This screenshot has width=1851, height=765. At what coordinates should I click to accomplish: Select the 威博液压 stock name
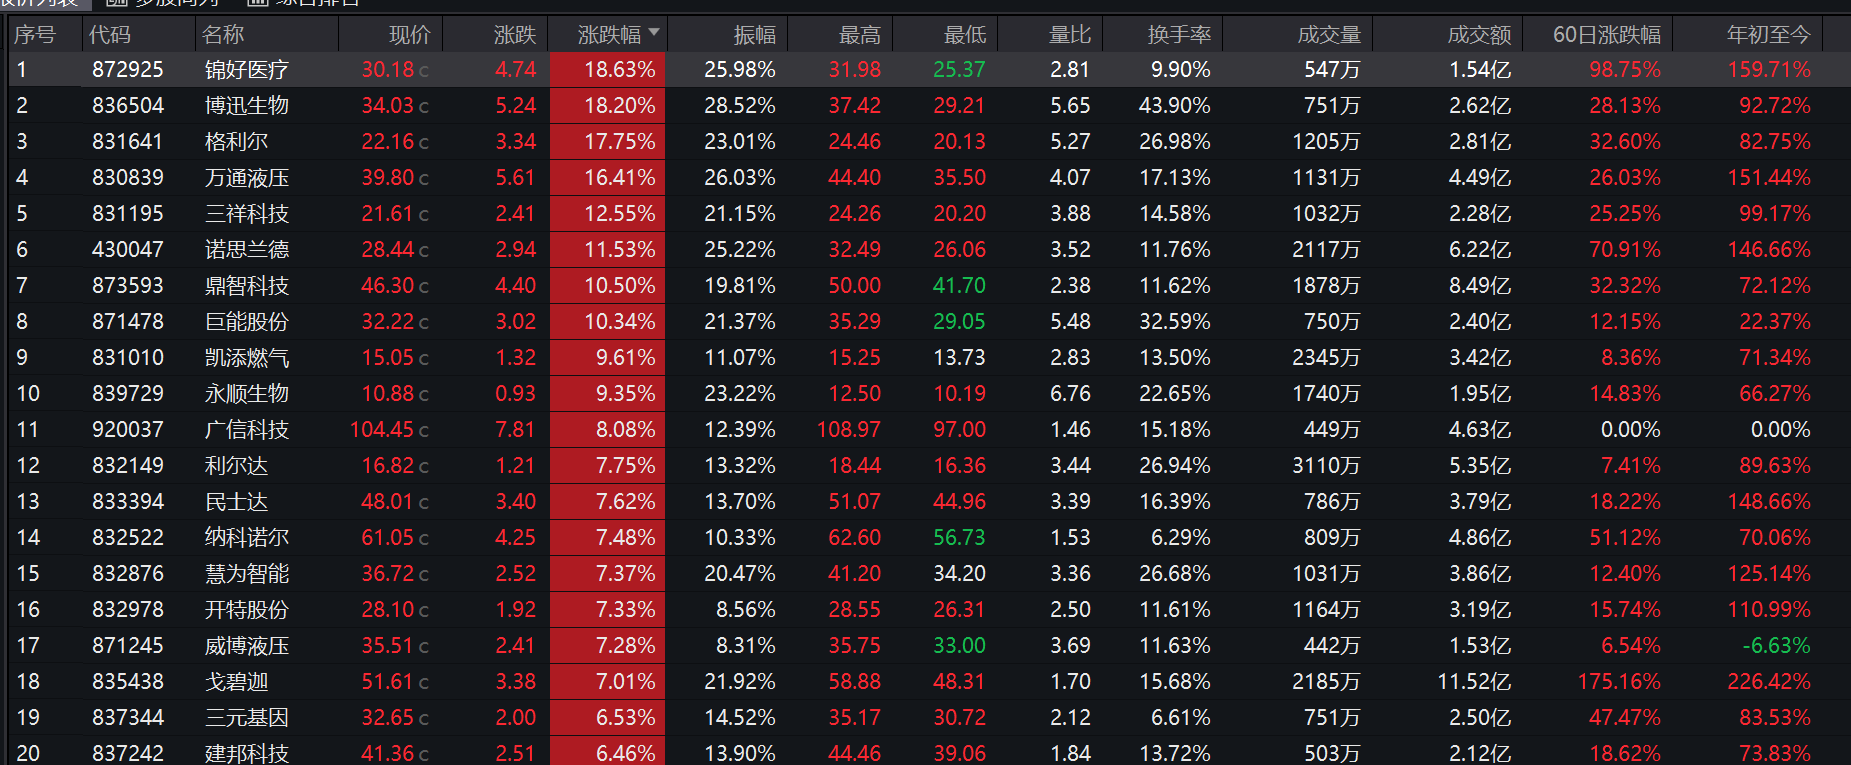tap(247, 646)
